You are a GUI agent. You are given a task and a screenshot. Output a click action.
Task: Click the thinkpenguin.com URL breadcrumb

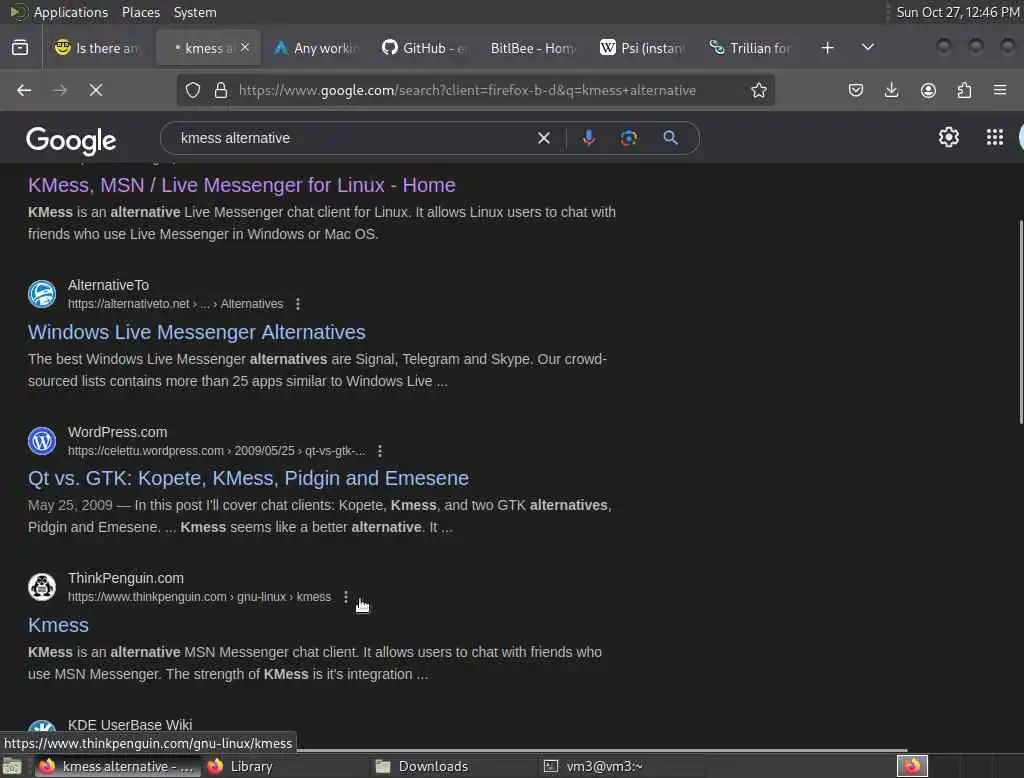click(x=199, y=597)
